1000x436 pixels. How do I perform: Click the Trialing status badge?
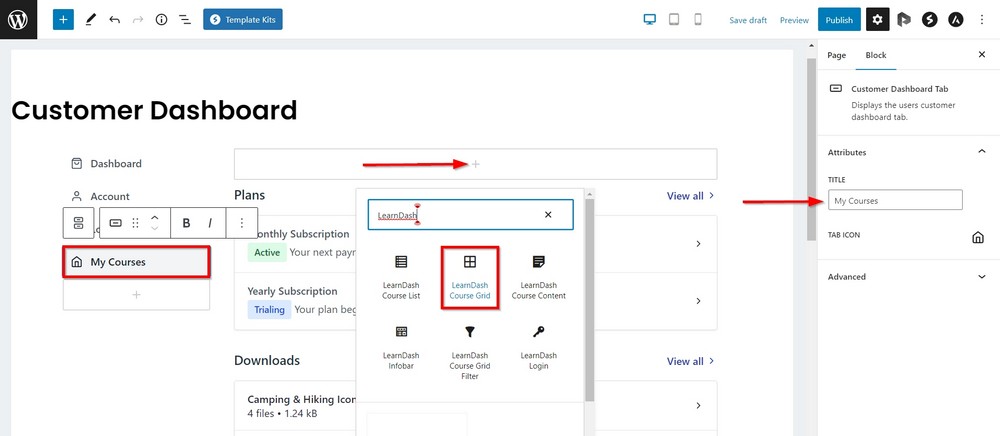click(x=269, y=310)
